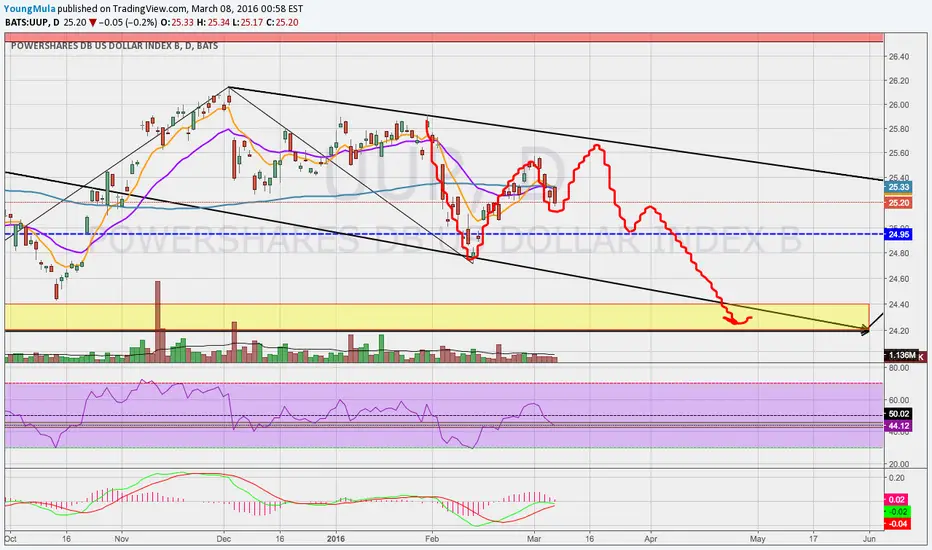Viewport: 932px width, 550px height.
Task: Click the 26.00 price axis label
Action: [x=898, y=105]
